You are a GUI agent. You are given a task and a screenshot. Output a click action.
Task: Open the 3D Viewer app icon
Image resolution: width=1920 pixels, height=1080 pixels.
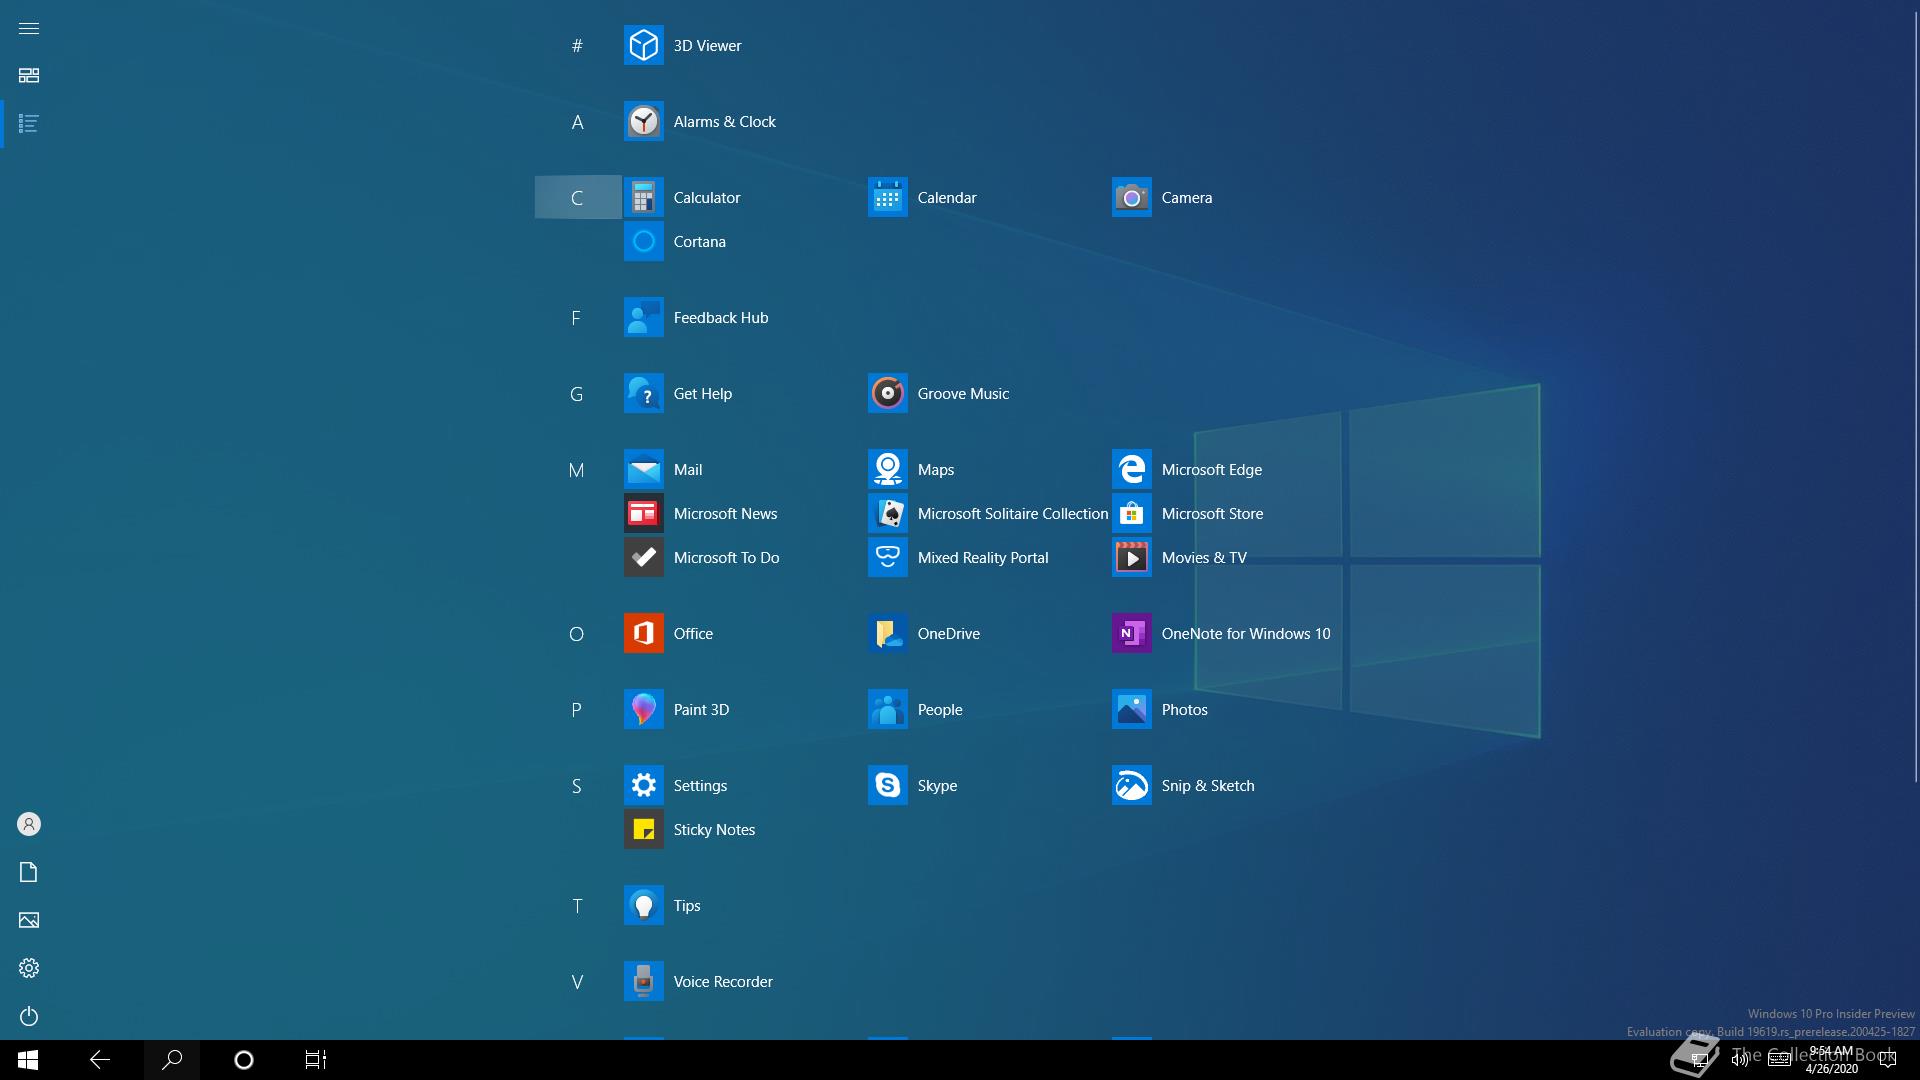pos(643,45)
